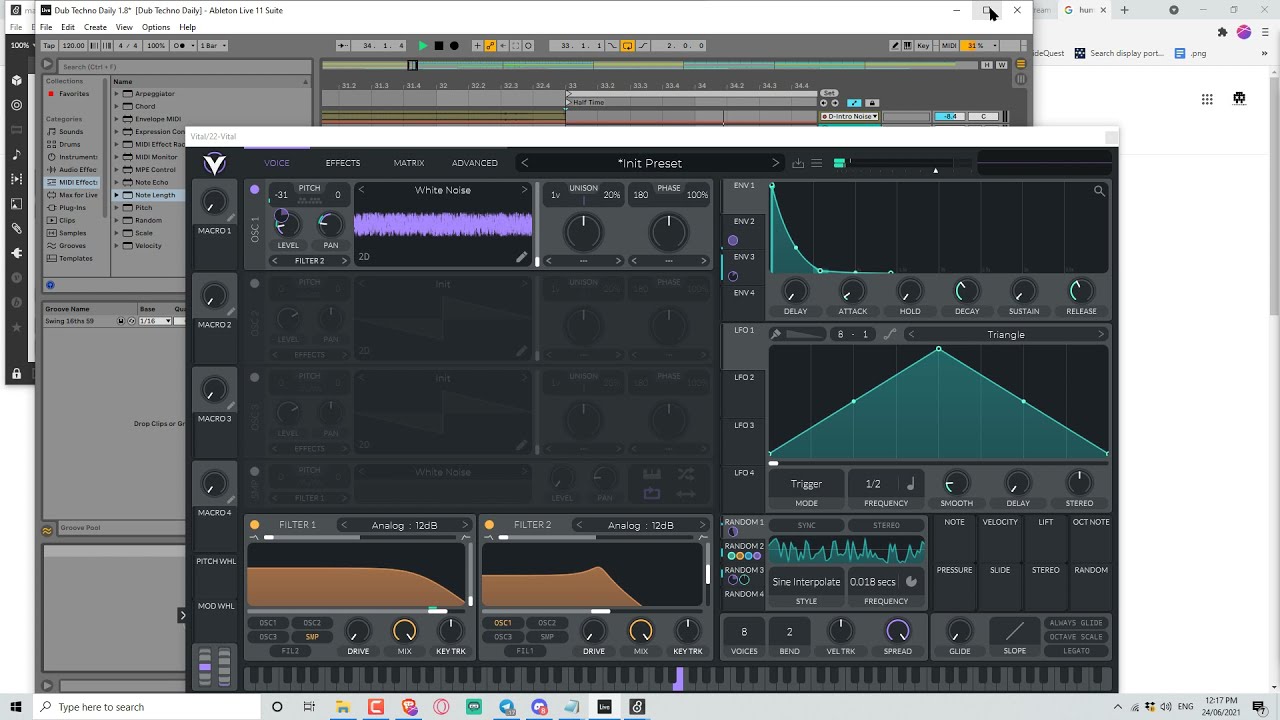Image resolution: width=1280 pixels, height=720 pixels.
Task: Play the Ableton transport
Action: pyautogui.click(x=423, y=46)
